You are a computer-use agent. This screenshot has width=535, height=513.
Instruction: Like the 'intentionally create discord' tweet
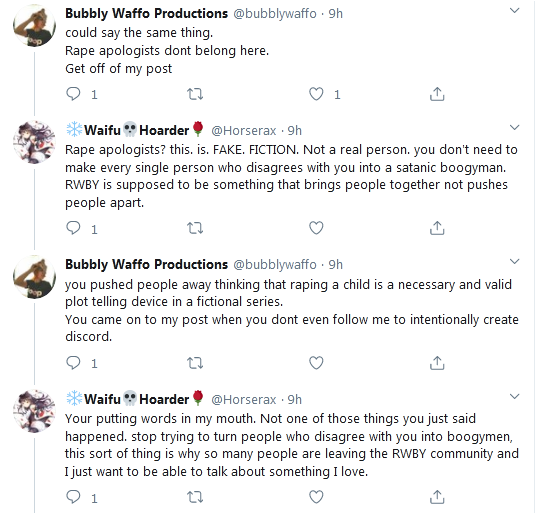(x=316, y=363)
